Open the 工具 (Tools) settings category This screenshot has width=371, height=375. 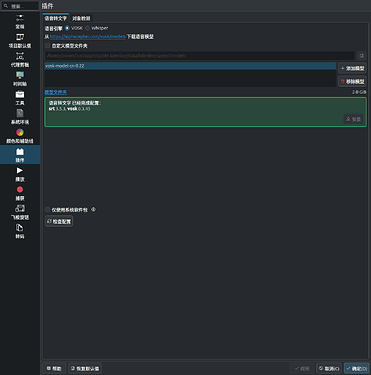coord(20,98)
